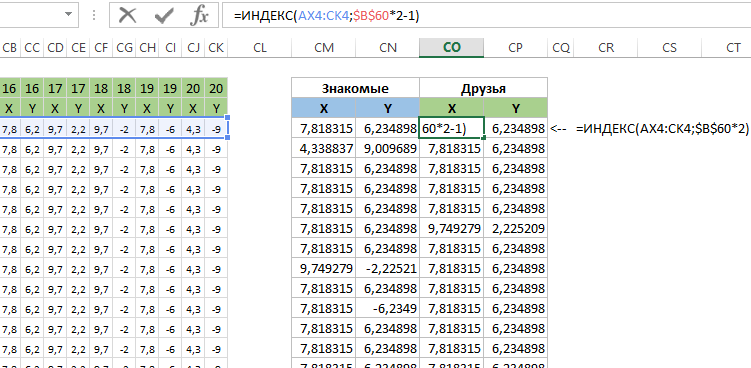Click the Друзья header cell
The image size is (751, 368).
(x=483, y=88)
